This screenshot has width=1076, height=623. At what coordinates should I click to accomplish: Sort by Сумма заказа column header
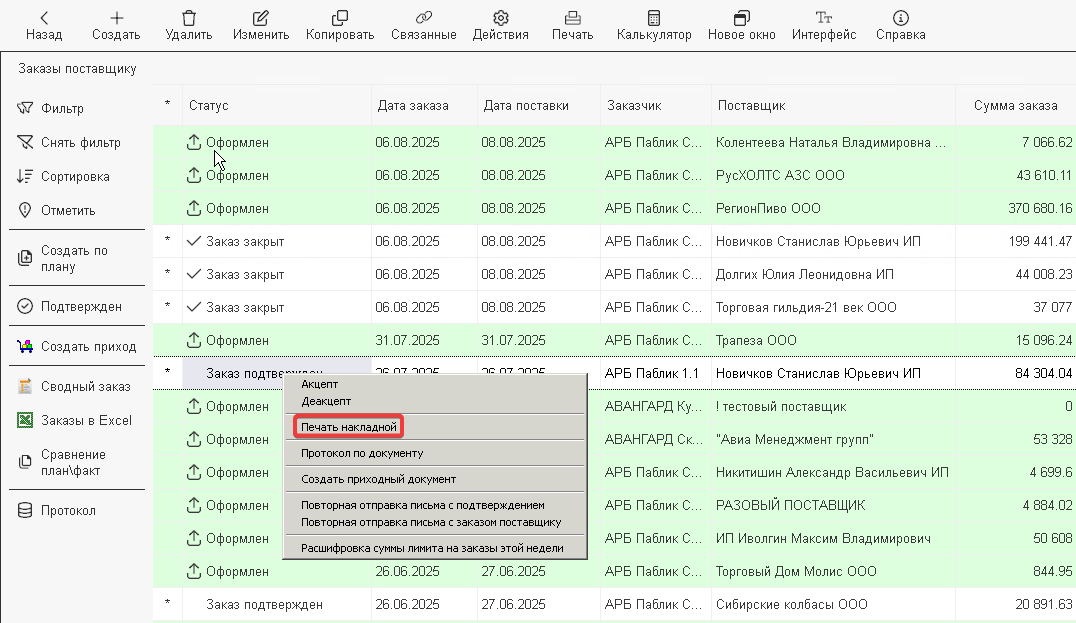(1015, 105)
